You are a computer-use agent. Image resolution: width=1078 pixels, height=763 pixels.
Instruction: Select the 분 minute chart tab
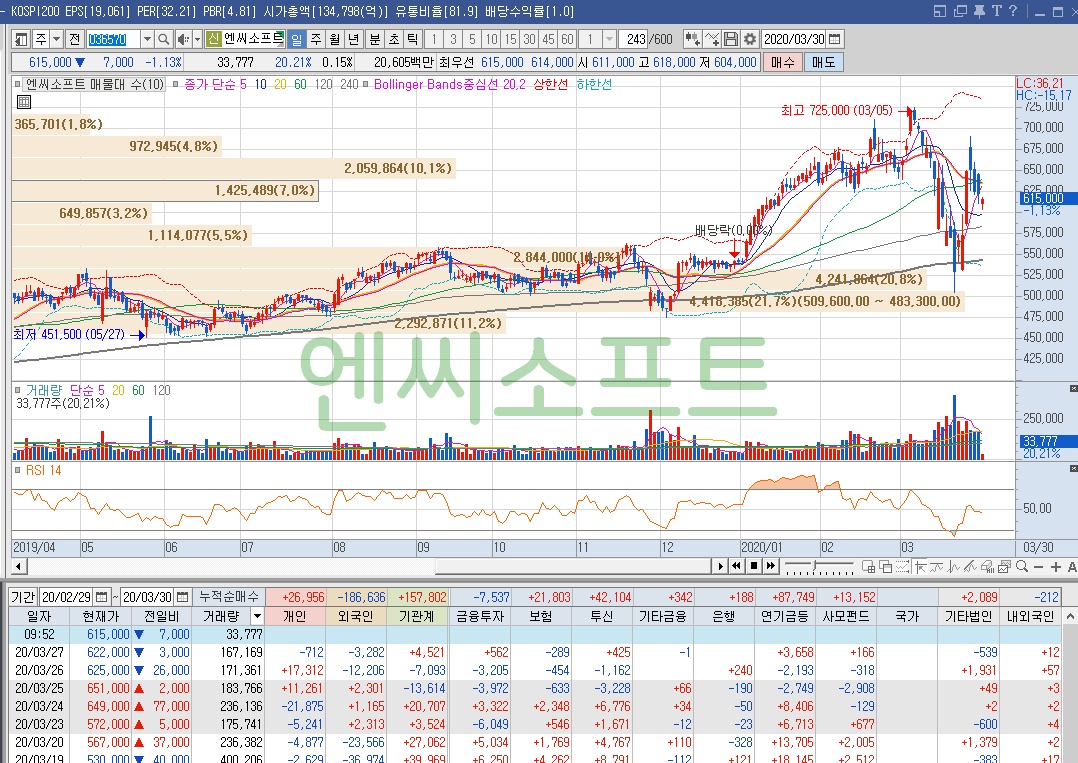375,39
